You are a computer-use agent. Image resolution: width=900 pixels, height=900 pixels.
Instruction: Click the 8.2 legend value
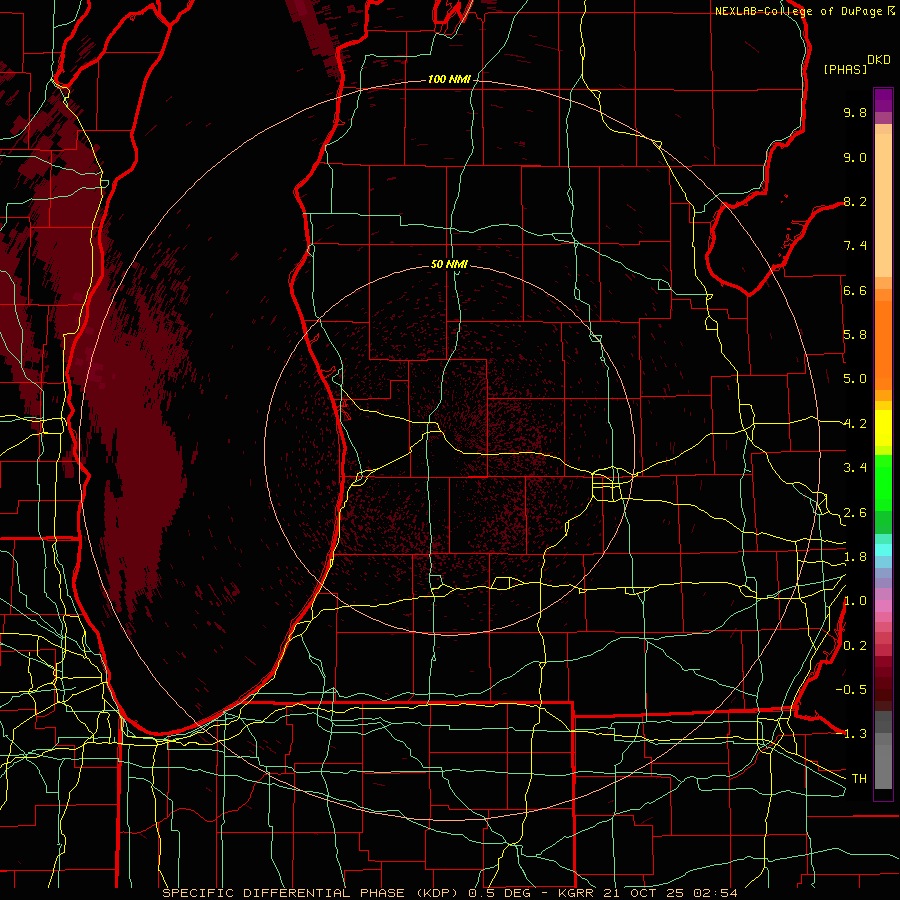[855, 201]
